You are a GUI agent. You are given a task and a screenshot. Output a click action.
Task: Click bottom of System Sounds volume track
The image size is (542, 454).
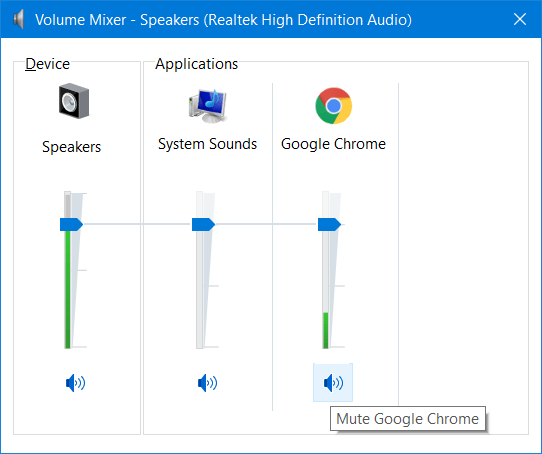[x=199, y=341]
